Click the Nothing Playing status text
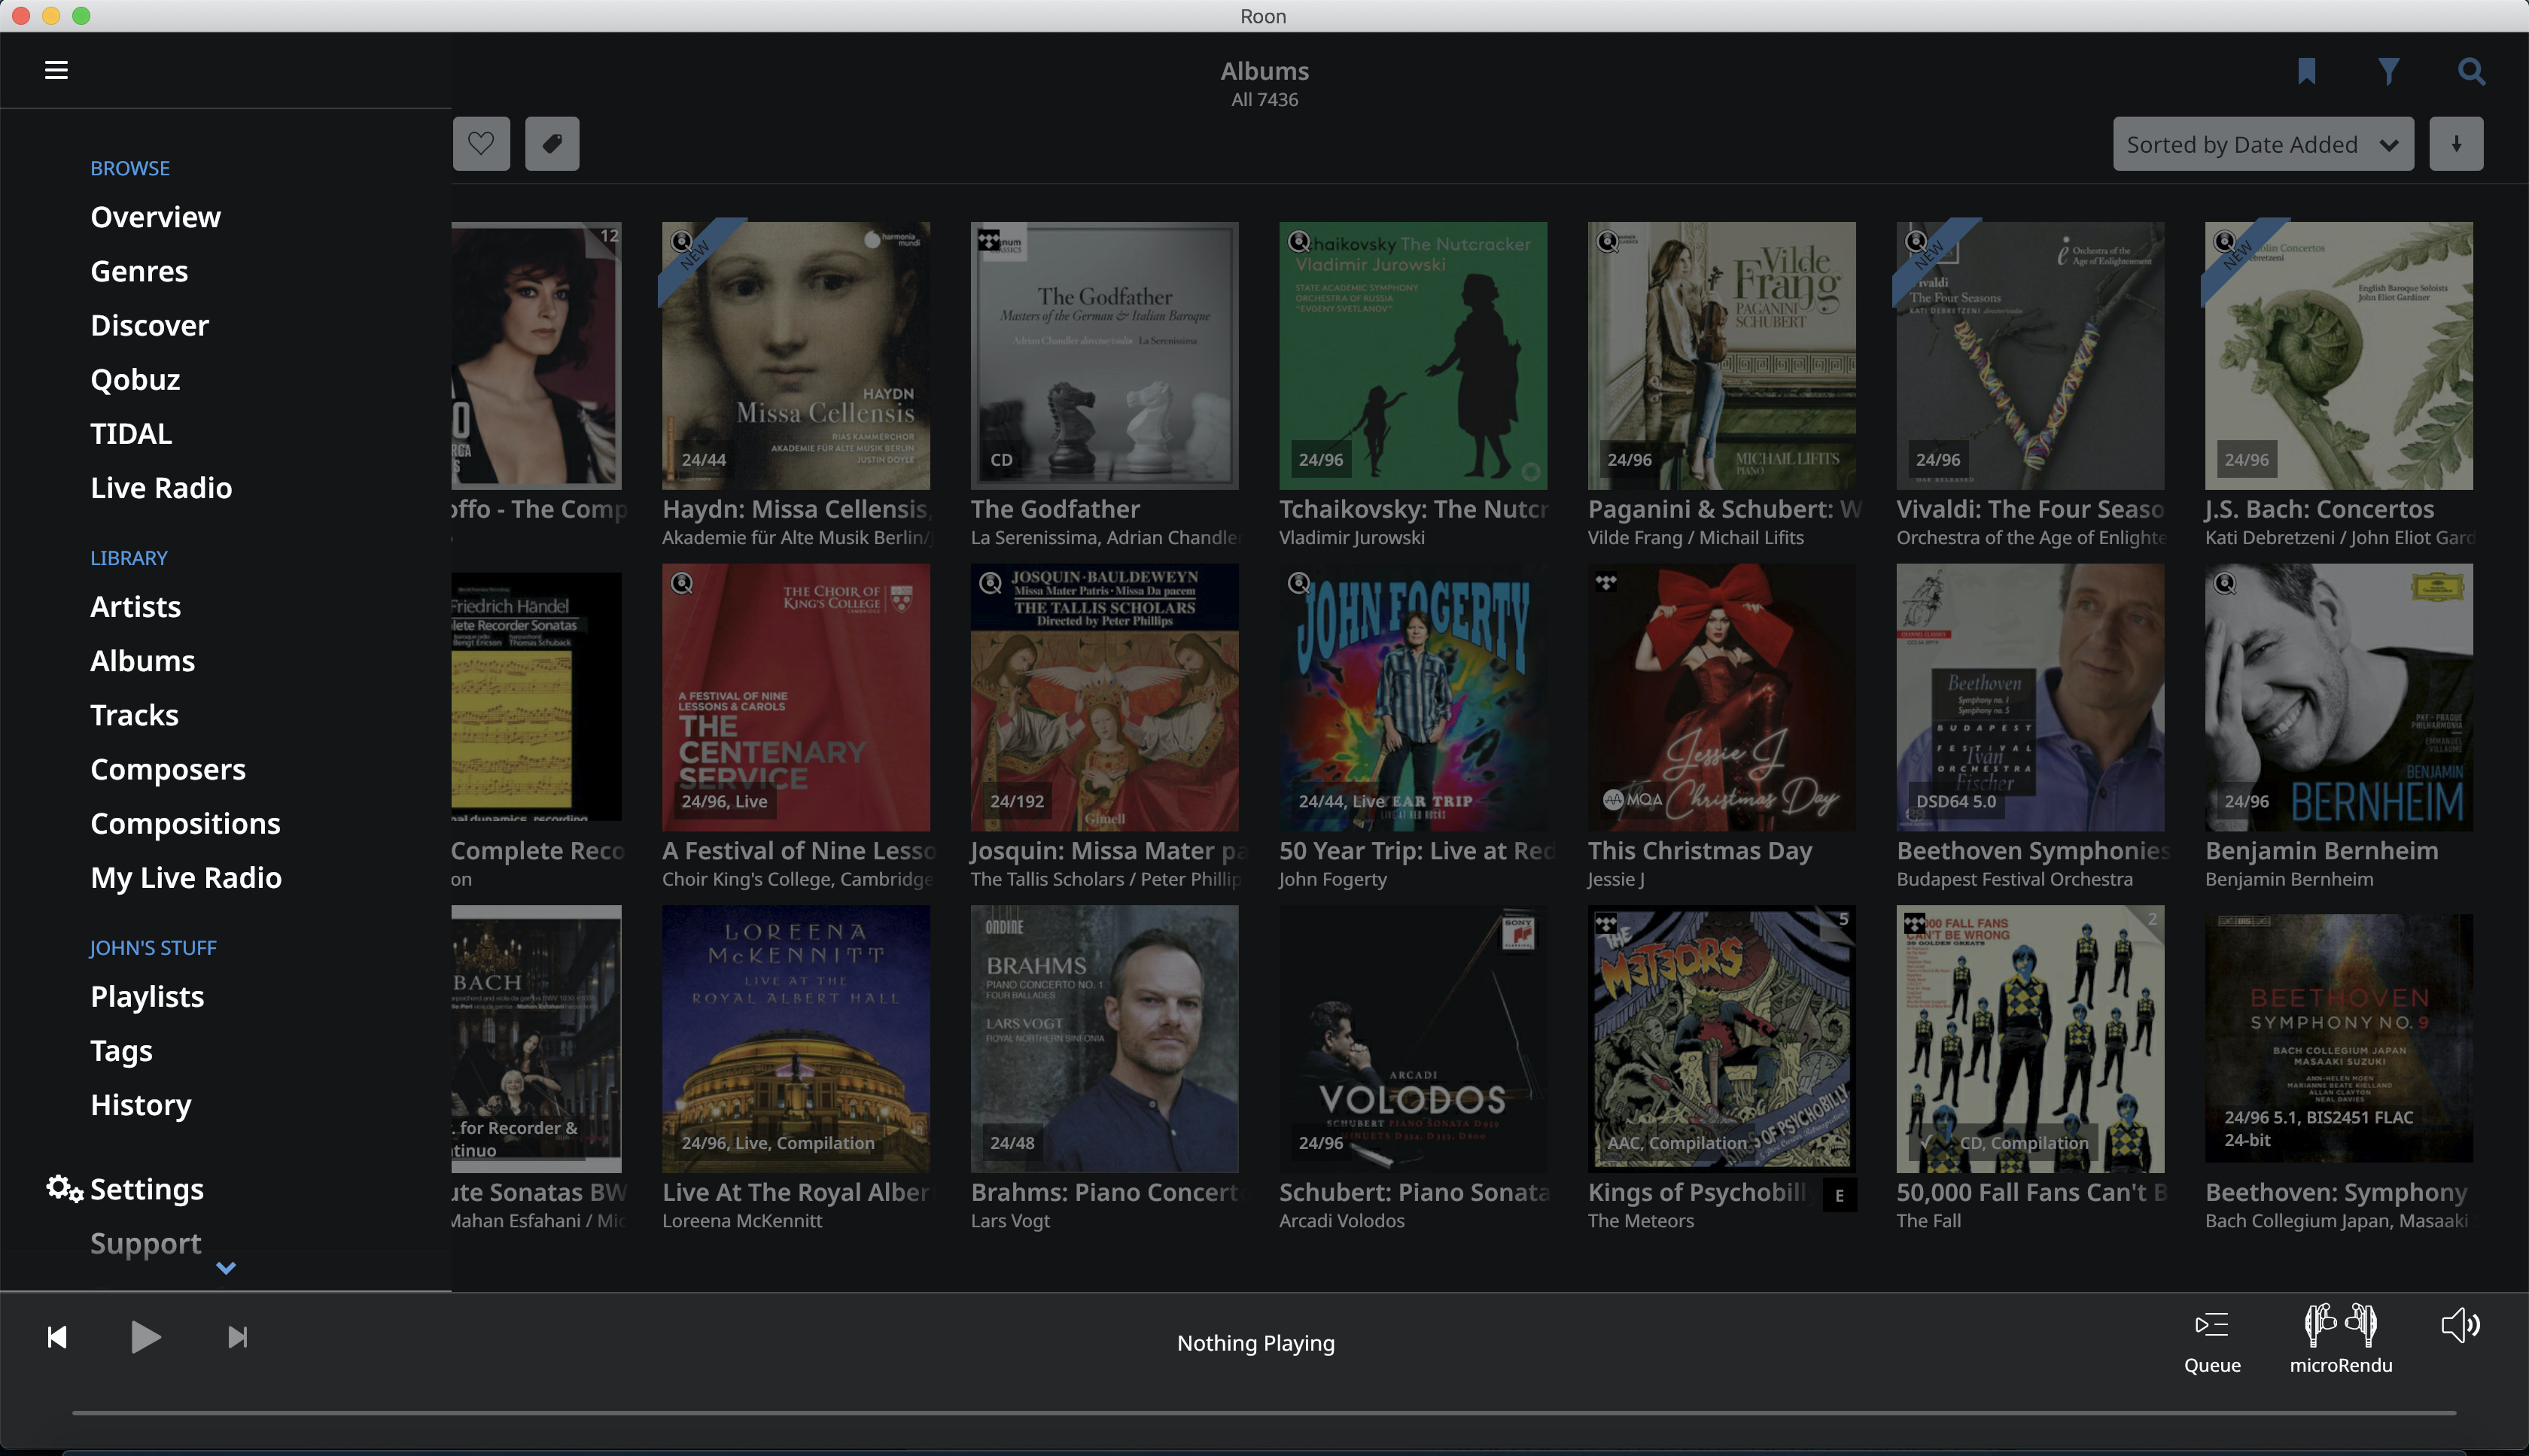Viewport: 2529px width, 1456px height. point(1256,1343)
